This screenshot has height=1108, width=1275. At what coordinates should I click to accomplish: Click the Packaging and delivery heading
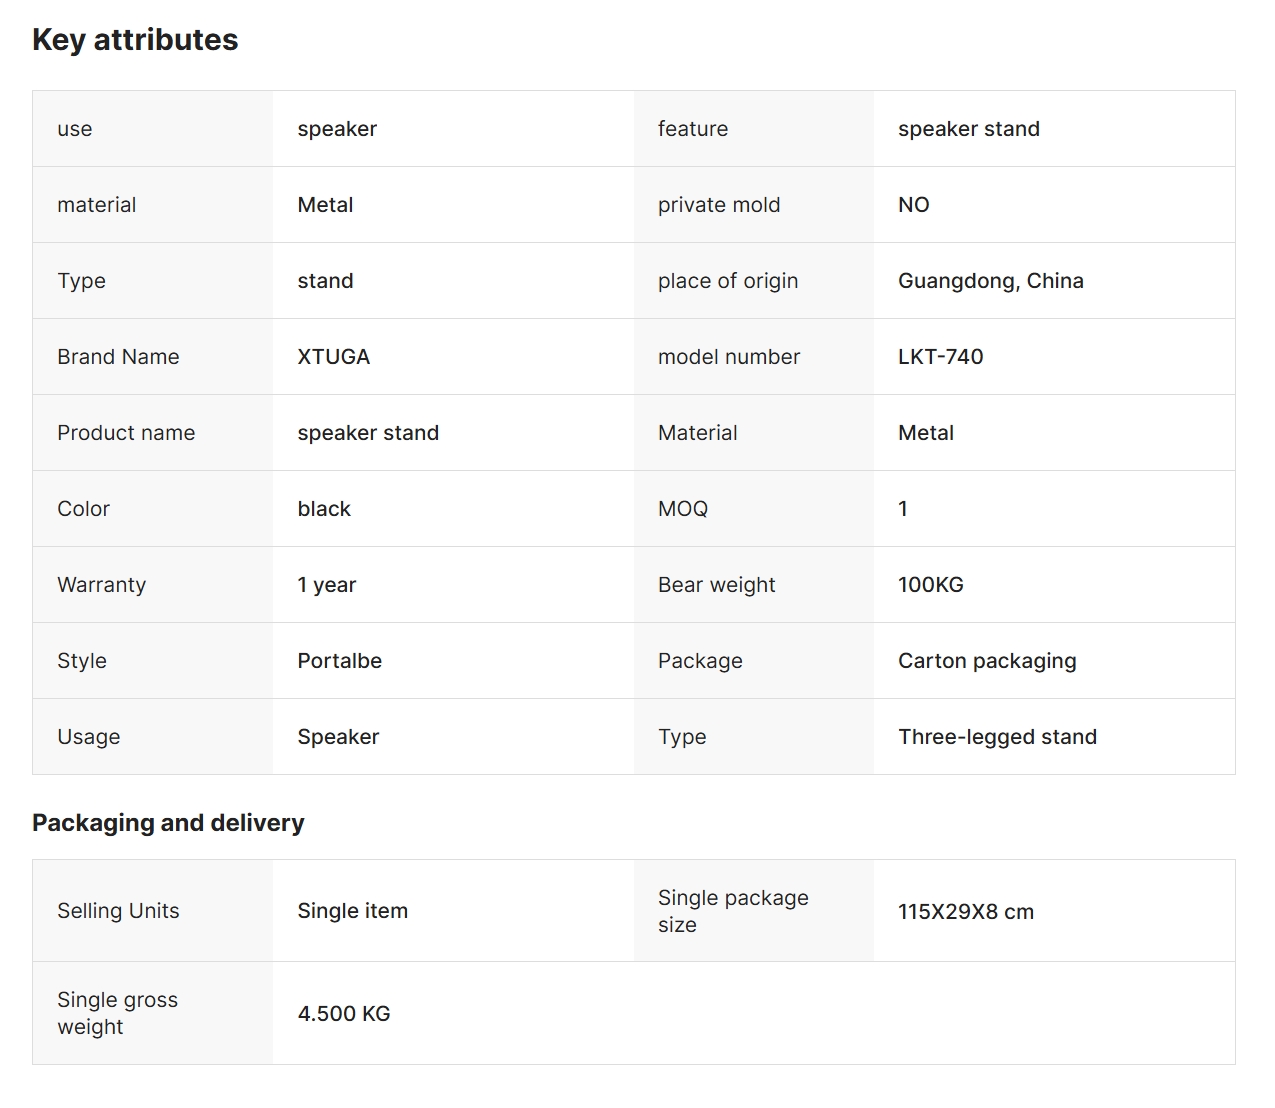(168, 823)
